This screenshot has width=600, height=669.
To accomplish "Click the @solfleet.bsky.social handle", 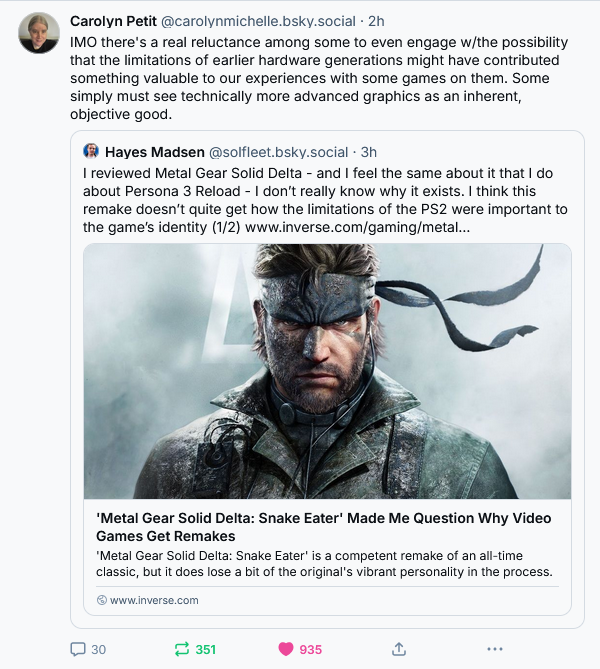I will pyautogui.click(x=278, y=152).
